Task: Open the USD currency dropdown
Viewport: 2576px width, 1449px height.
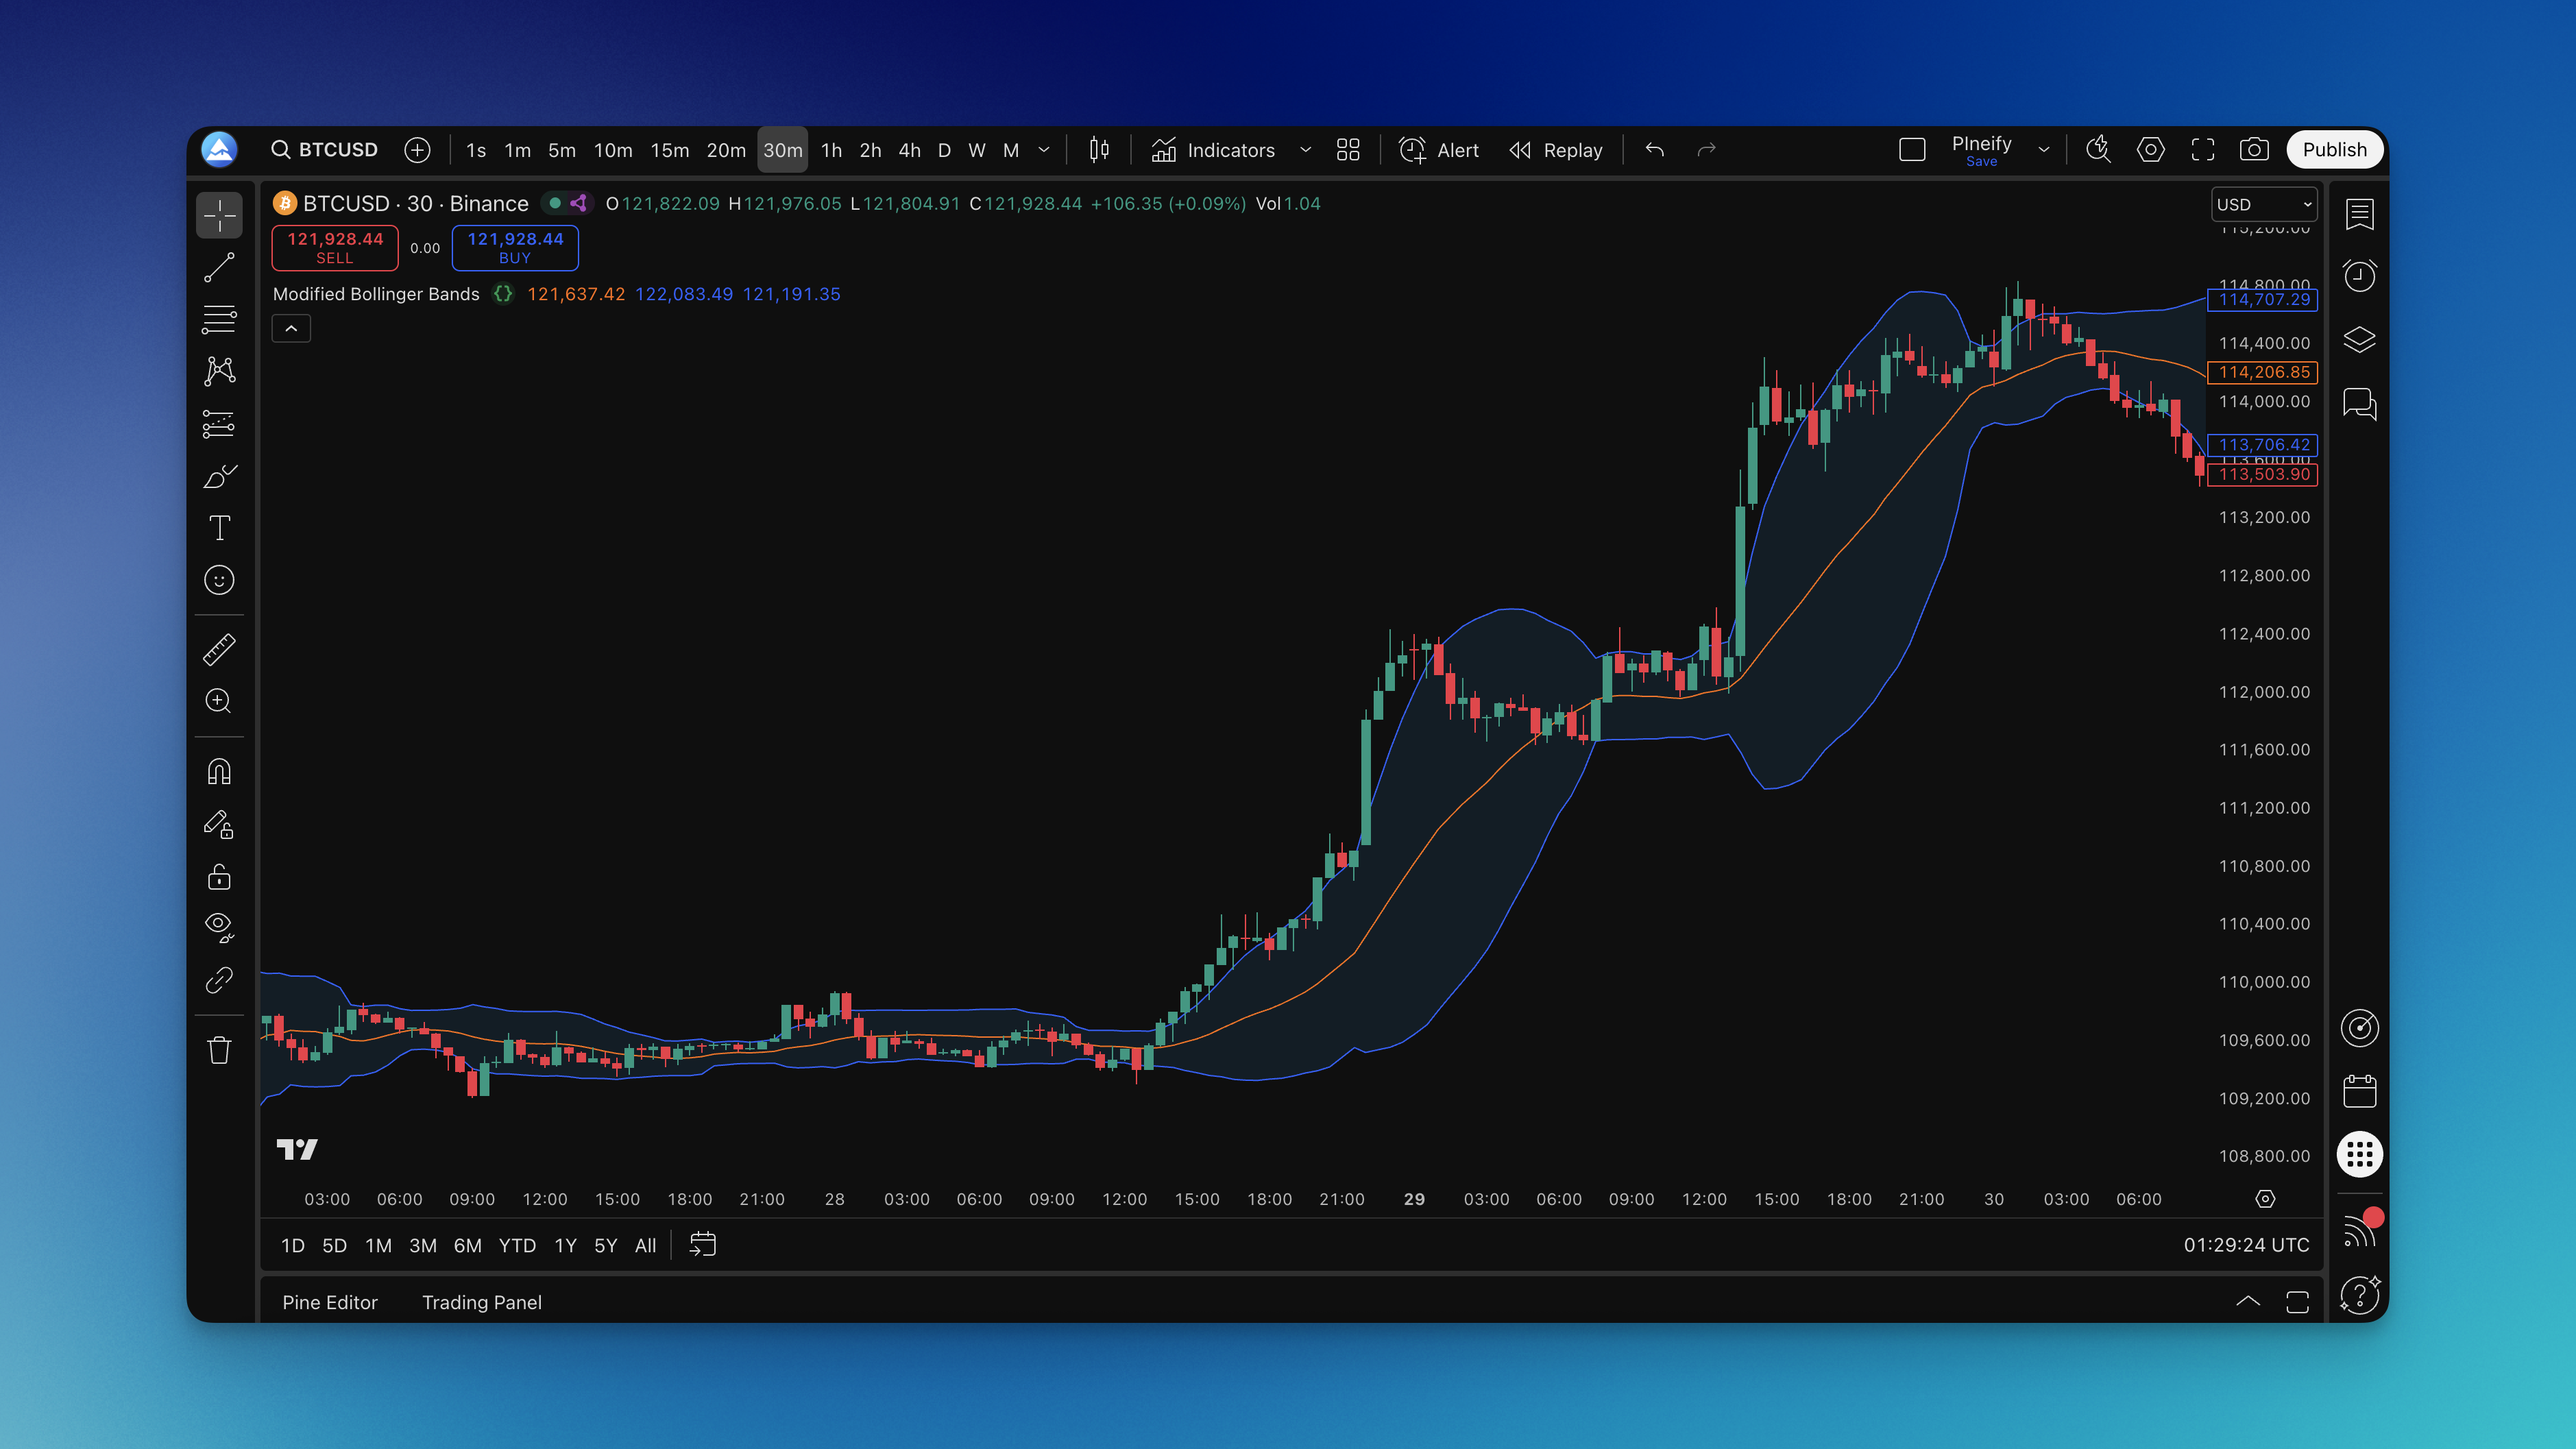Action: [2264, 204]
